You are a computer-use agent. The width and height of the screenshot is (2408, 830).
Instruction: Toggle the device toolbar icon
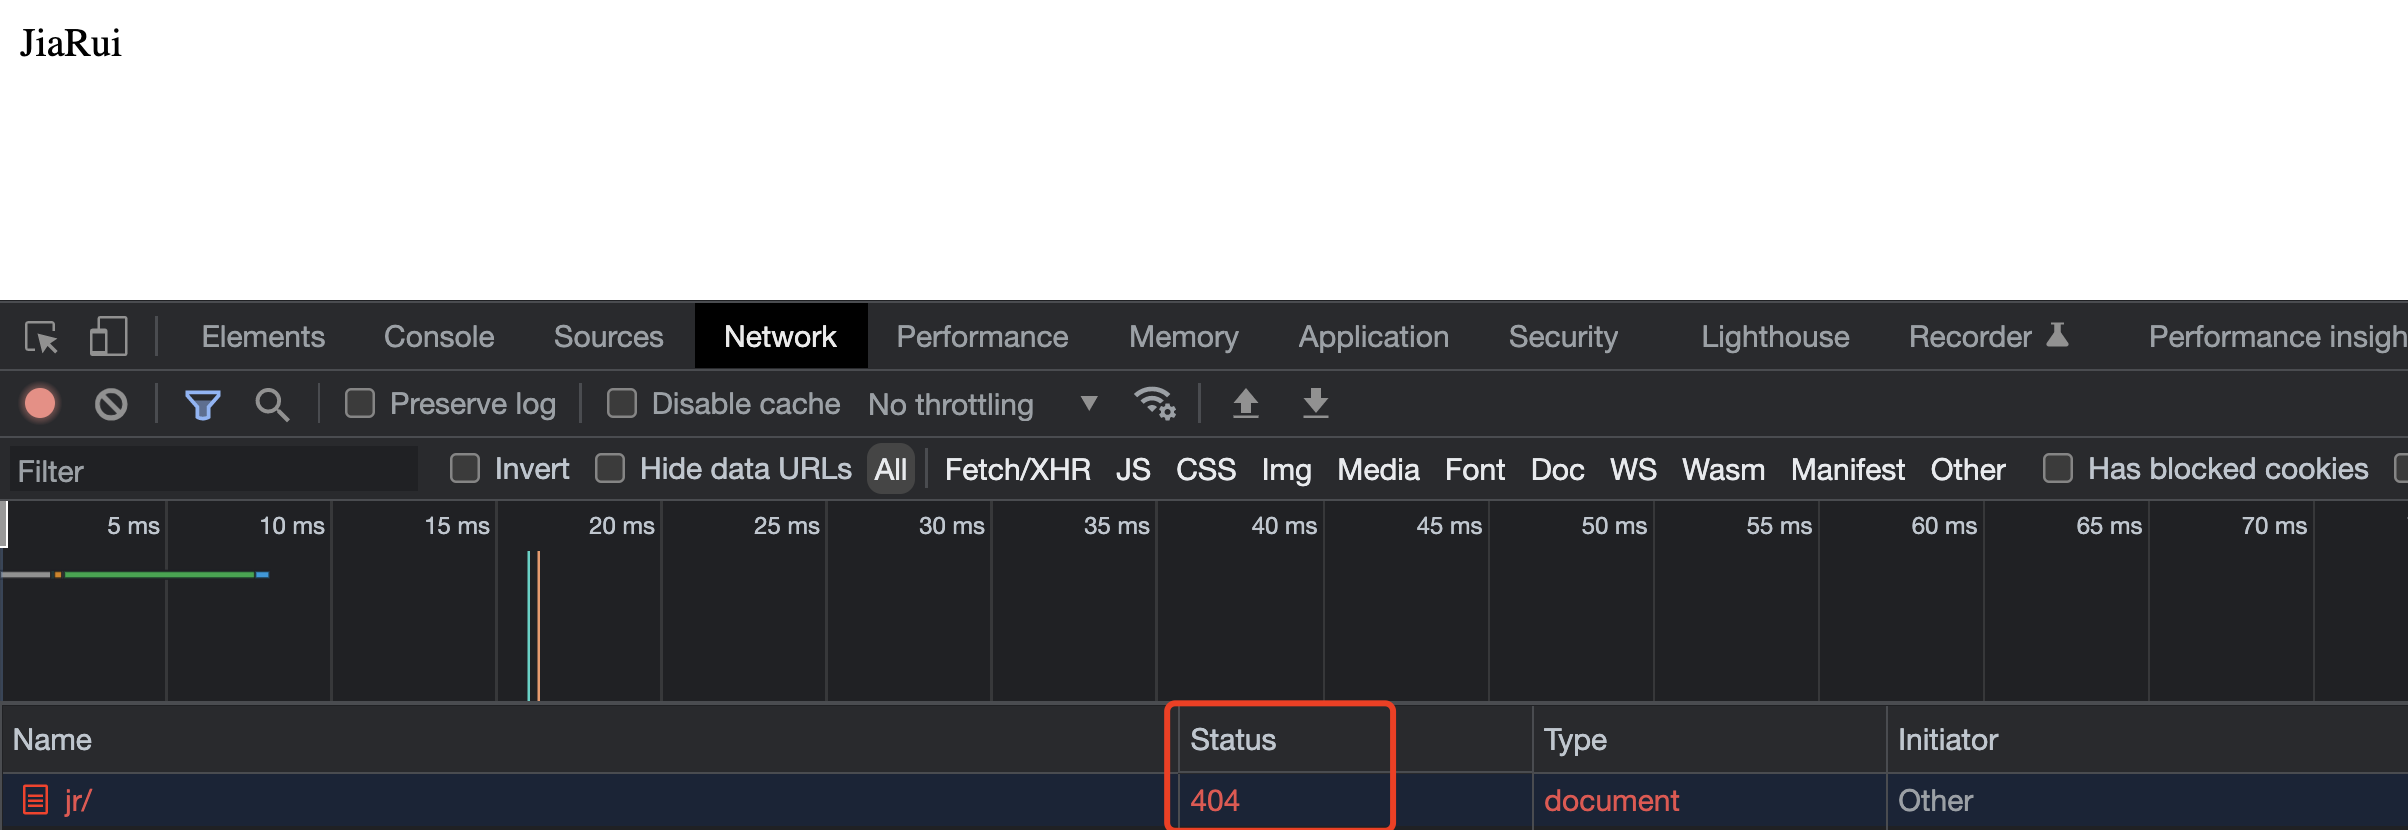(108, 337)
